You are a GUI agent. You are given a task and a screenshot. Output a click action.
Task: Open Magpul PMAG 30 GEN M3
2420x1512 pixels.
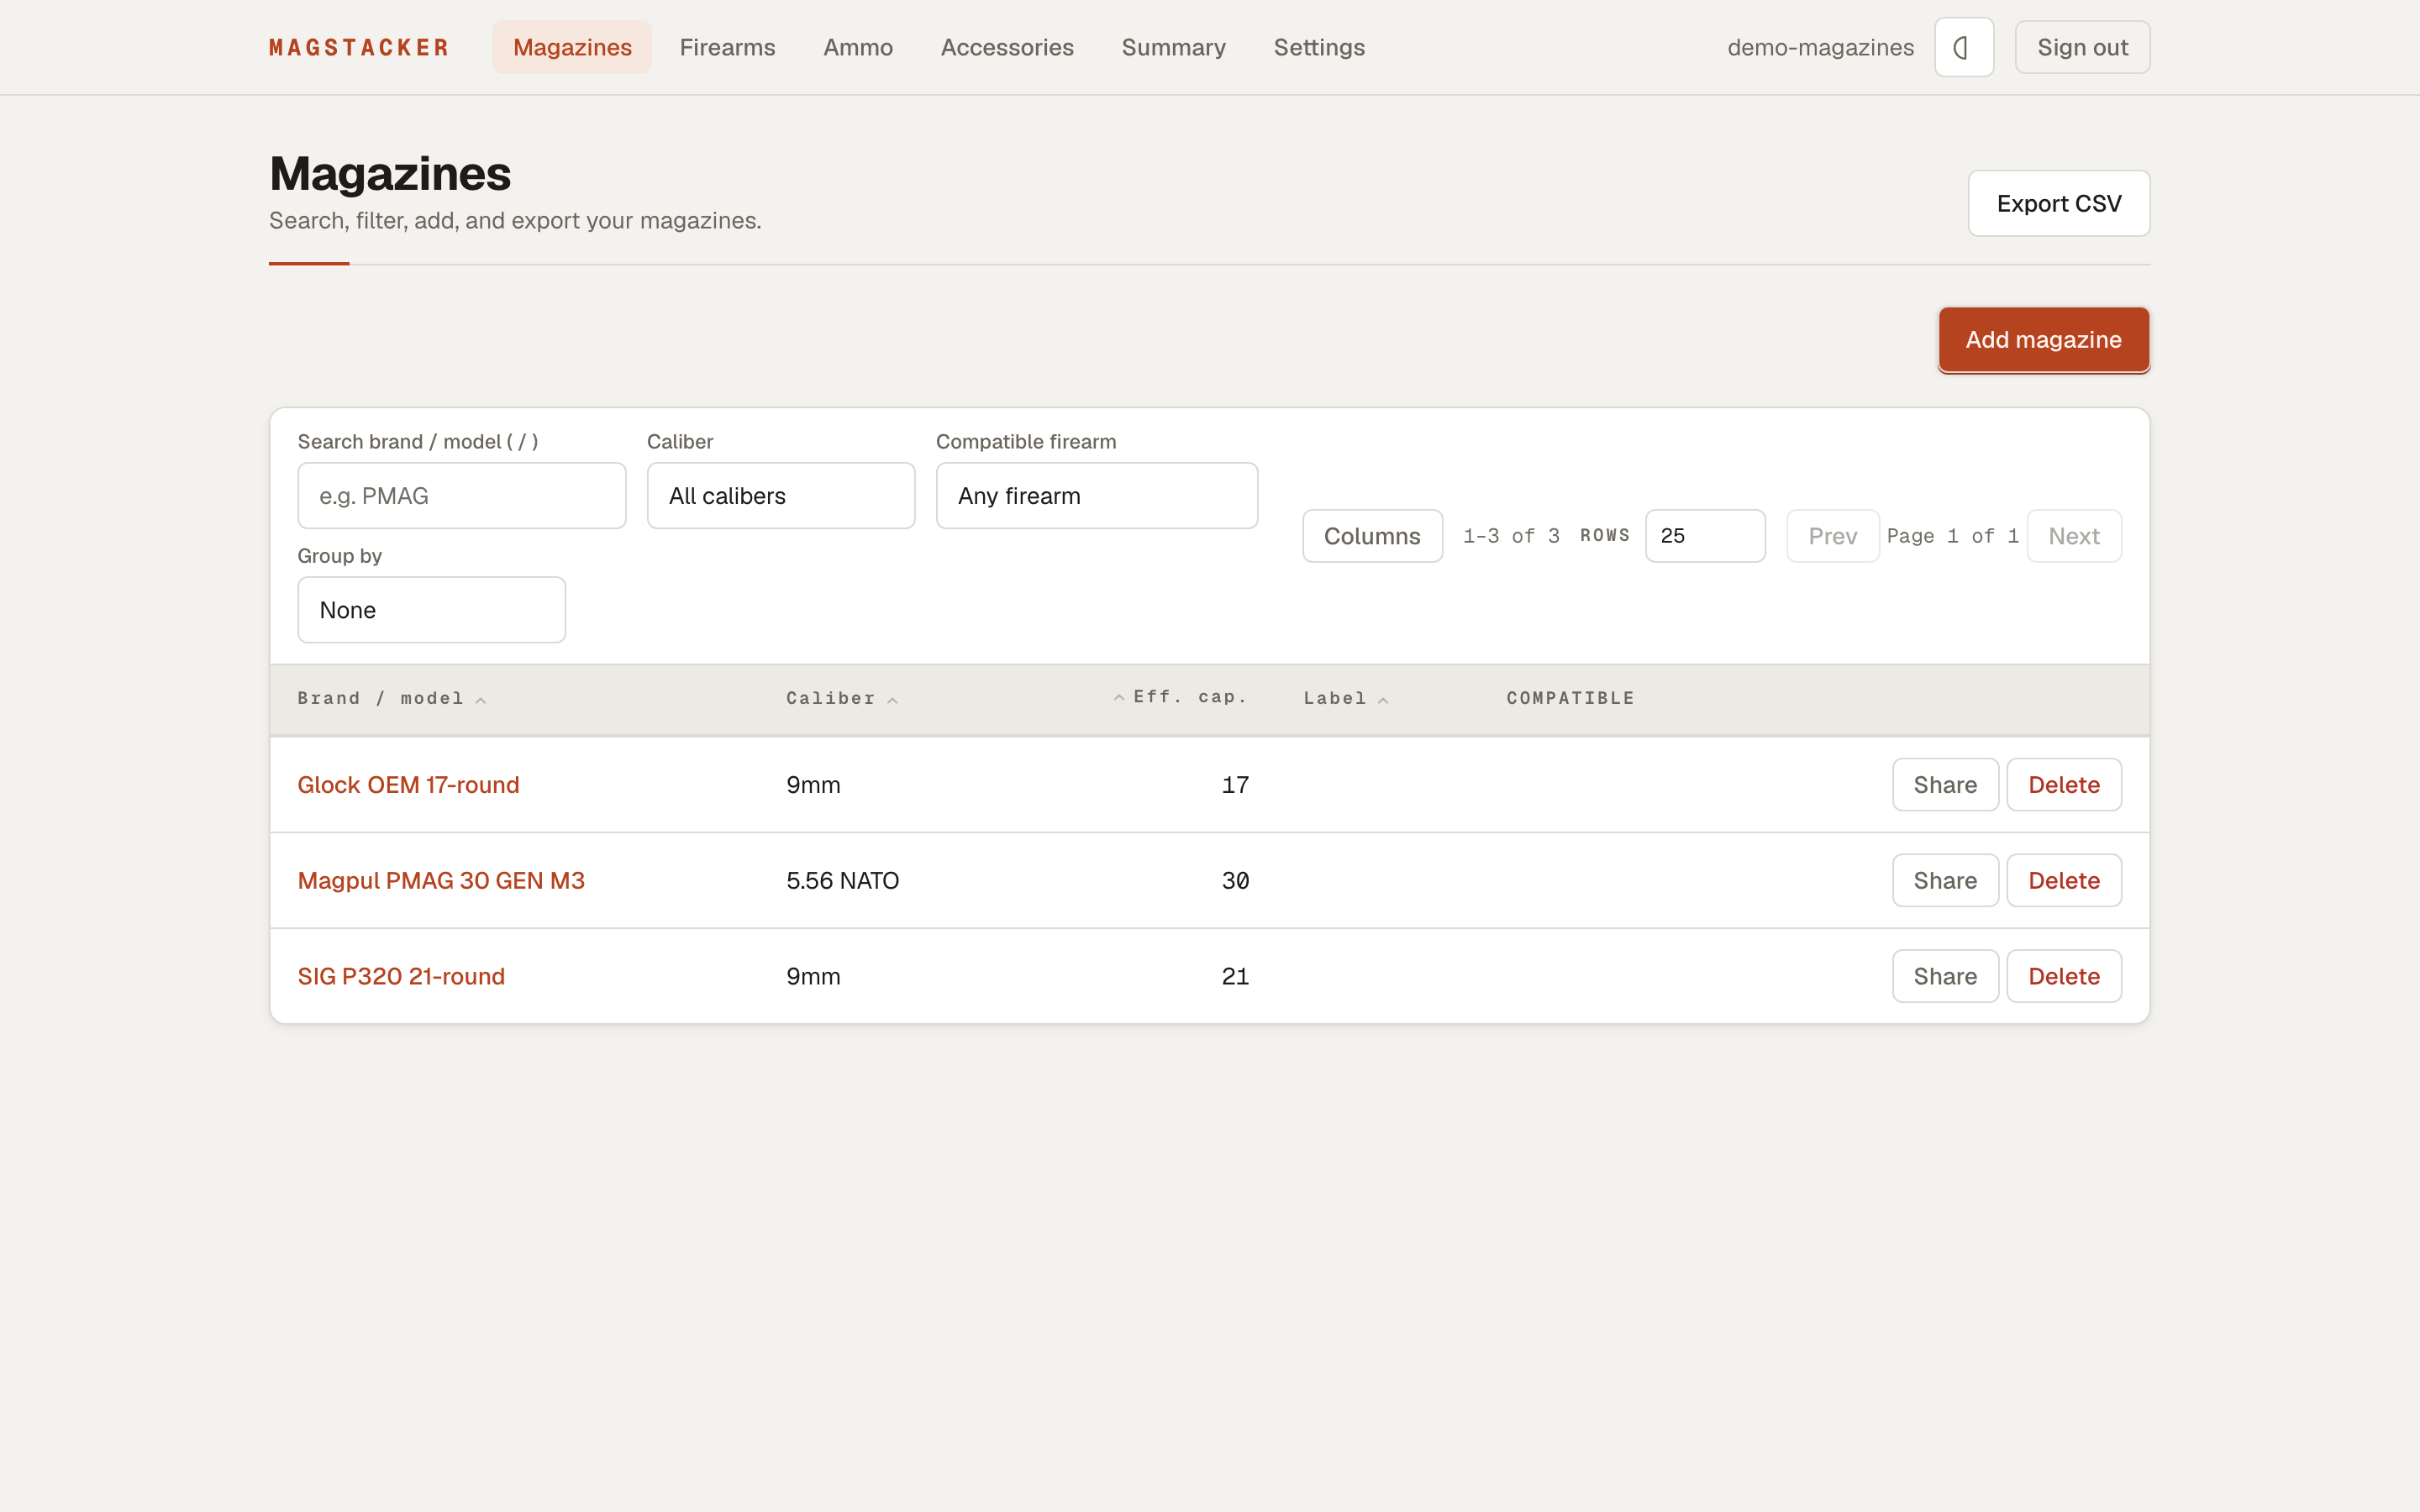[x=441, y=881]
